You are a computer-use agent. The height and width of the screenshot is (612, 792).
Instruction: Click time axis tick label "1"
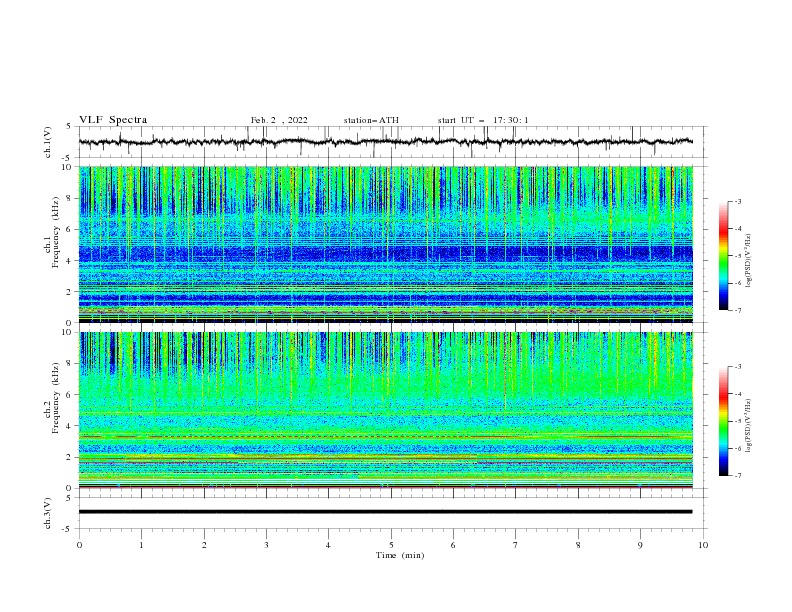pyautogui.click(x=141, y=545)
